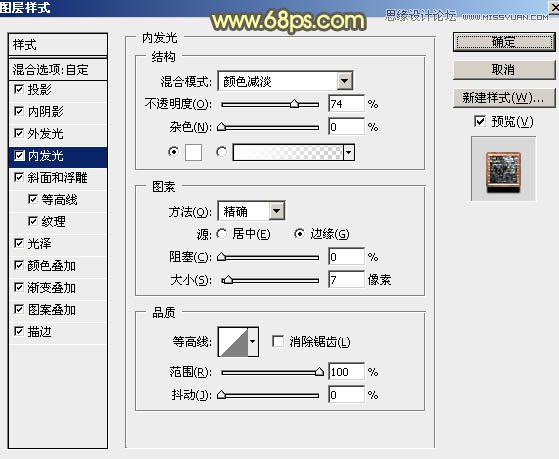This screenshot has width=559, height=459.
Task: Click the 大小 value field showing 7
Action: (347, 280)
